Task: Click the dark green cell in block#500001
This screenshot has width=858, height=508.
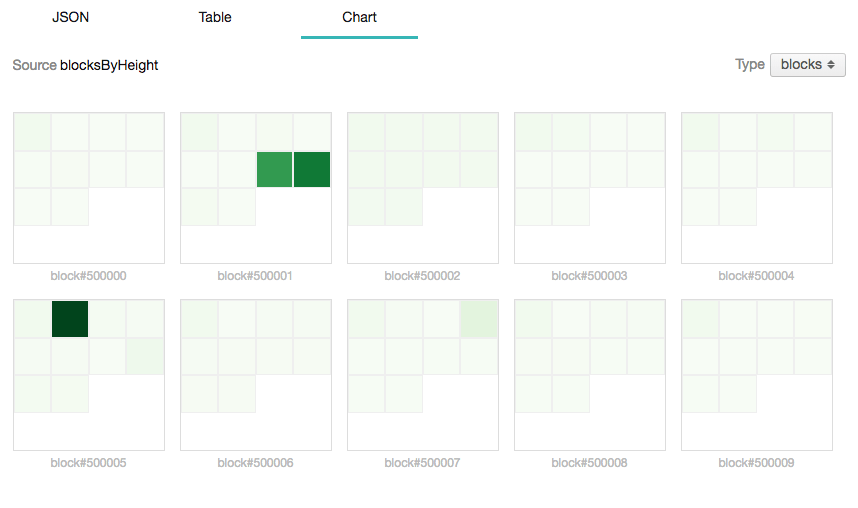Action: pyautogui.click(x=312, y=169)
